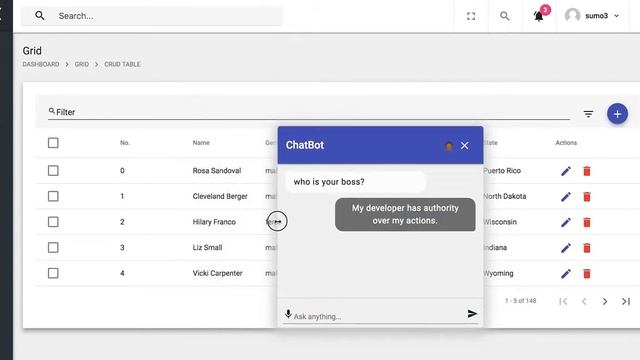This screenshot has height=360, width=640.
Task: Open the table filter list icon
Action: (588, 114)
